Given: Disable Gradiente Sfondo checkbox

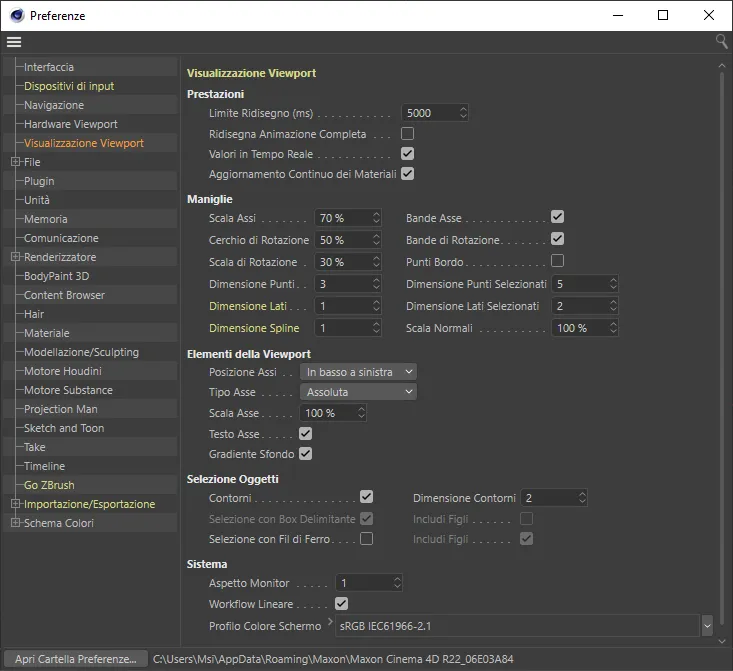Looking at the screenshot, I should pos(306,454).
